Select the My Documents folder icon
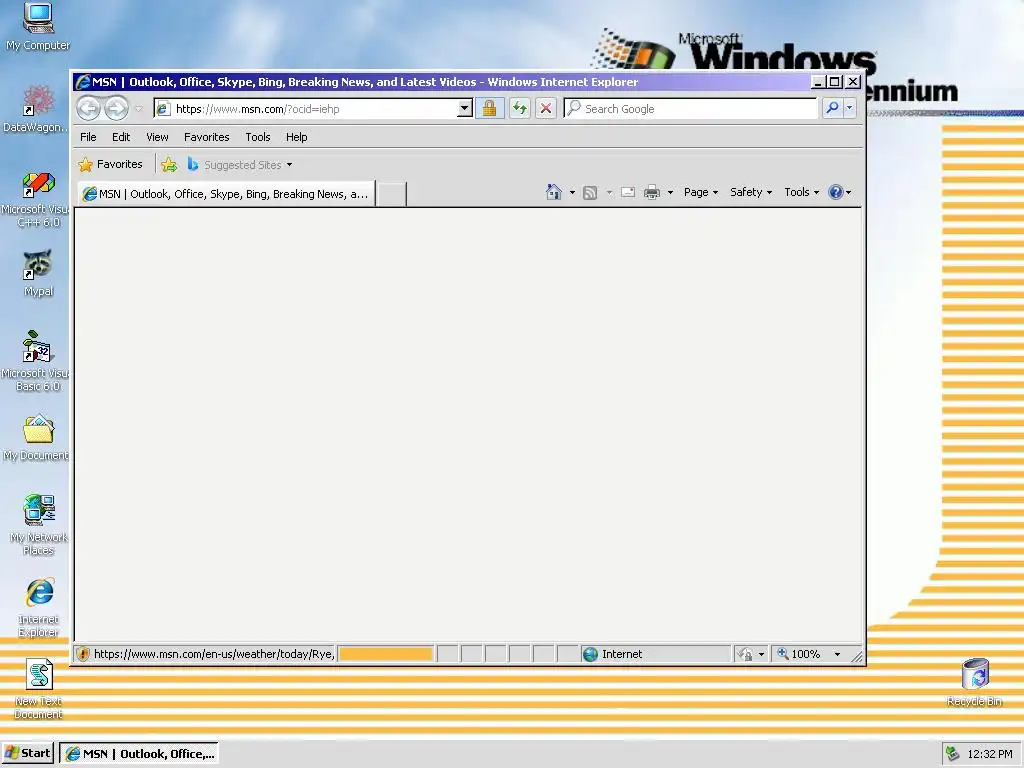This screenshot has height=768, width=1024. coord(38,437)
